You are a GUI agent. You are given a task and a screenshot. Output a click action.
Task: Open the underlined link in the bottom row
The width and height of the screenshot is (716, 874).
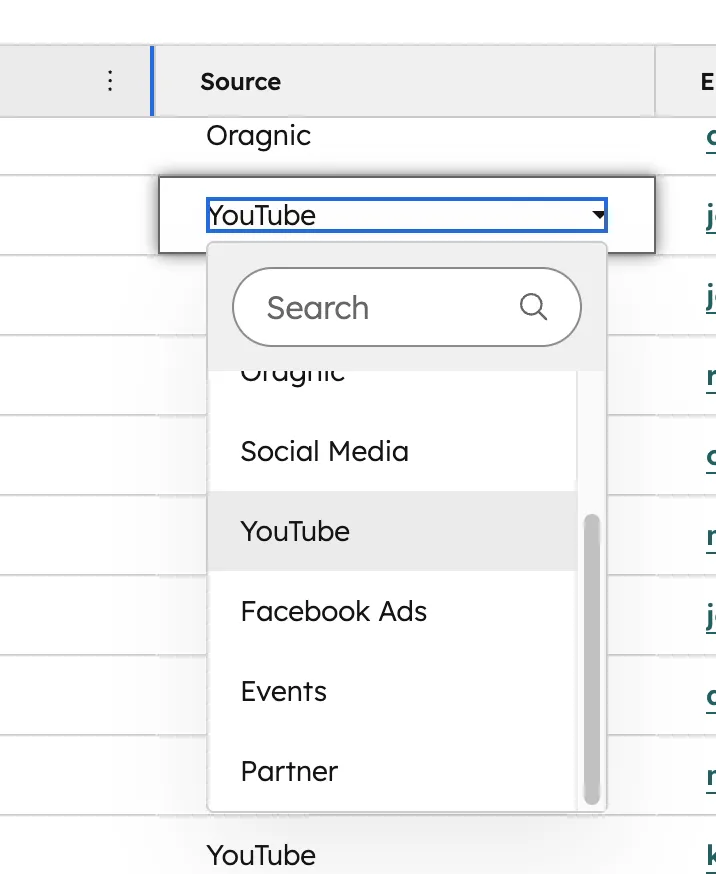click(x=711, y=856)
